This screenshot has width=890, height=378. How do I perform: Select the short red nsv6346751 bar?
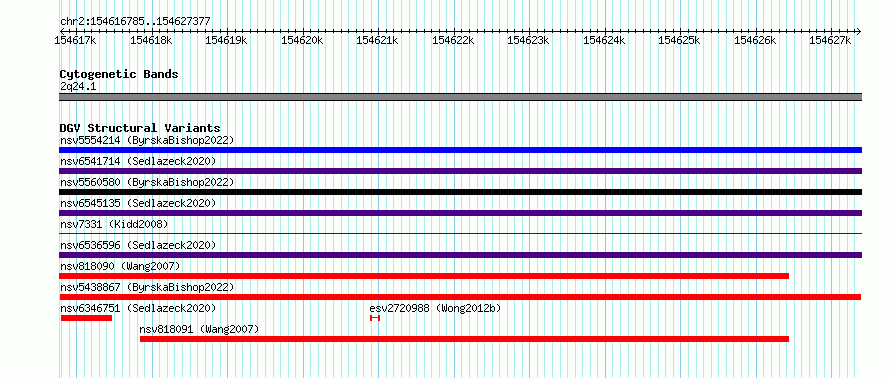(x=86, y=318)
